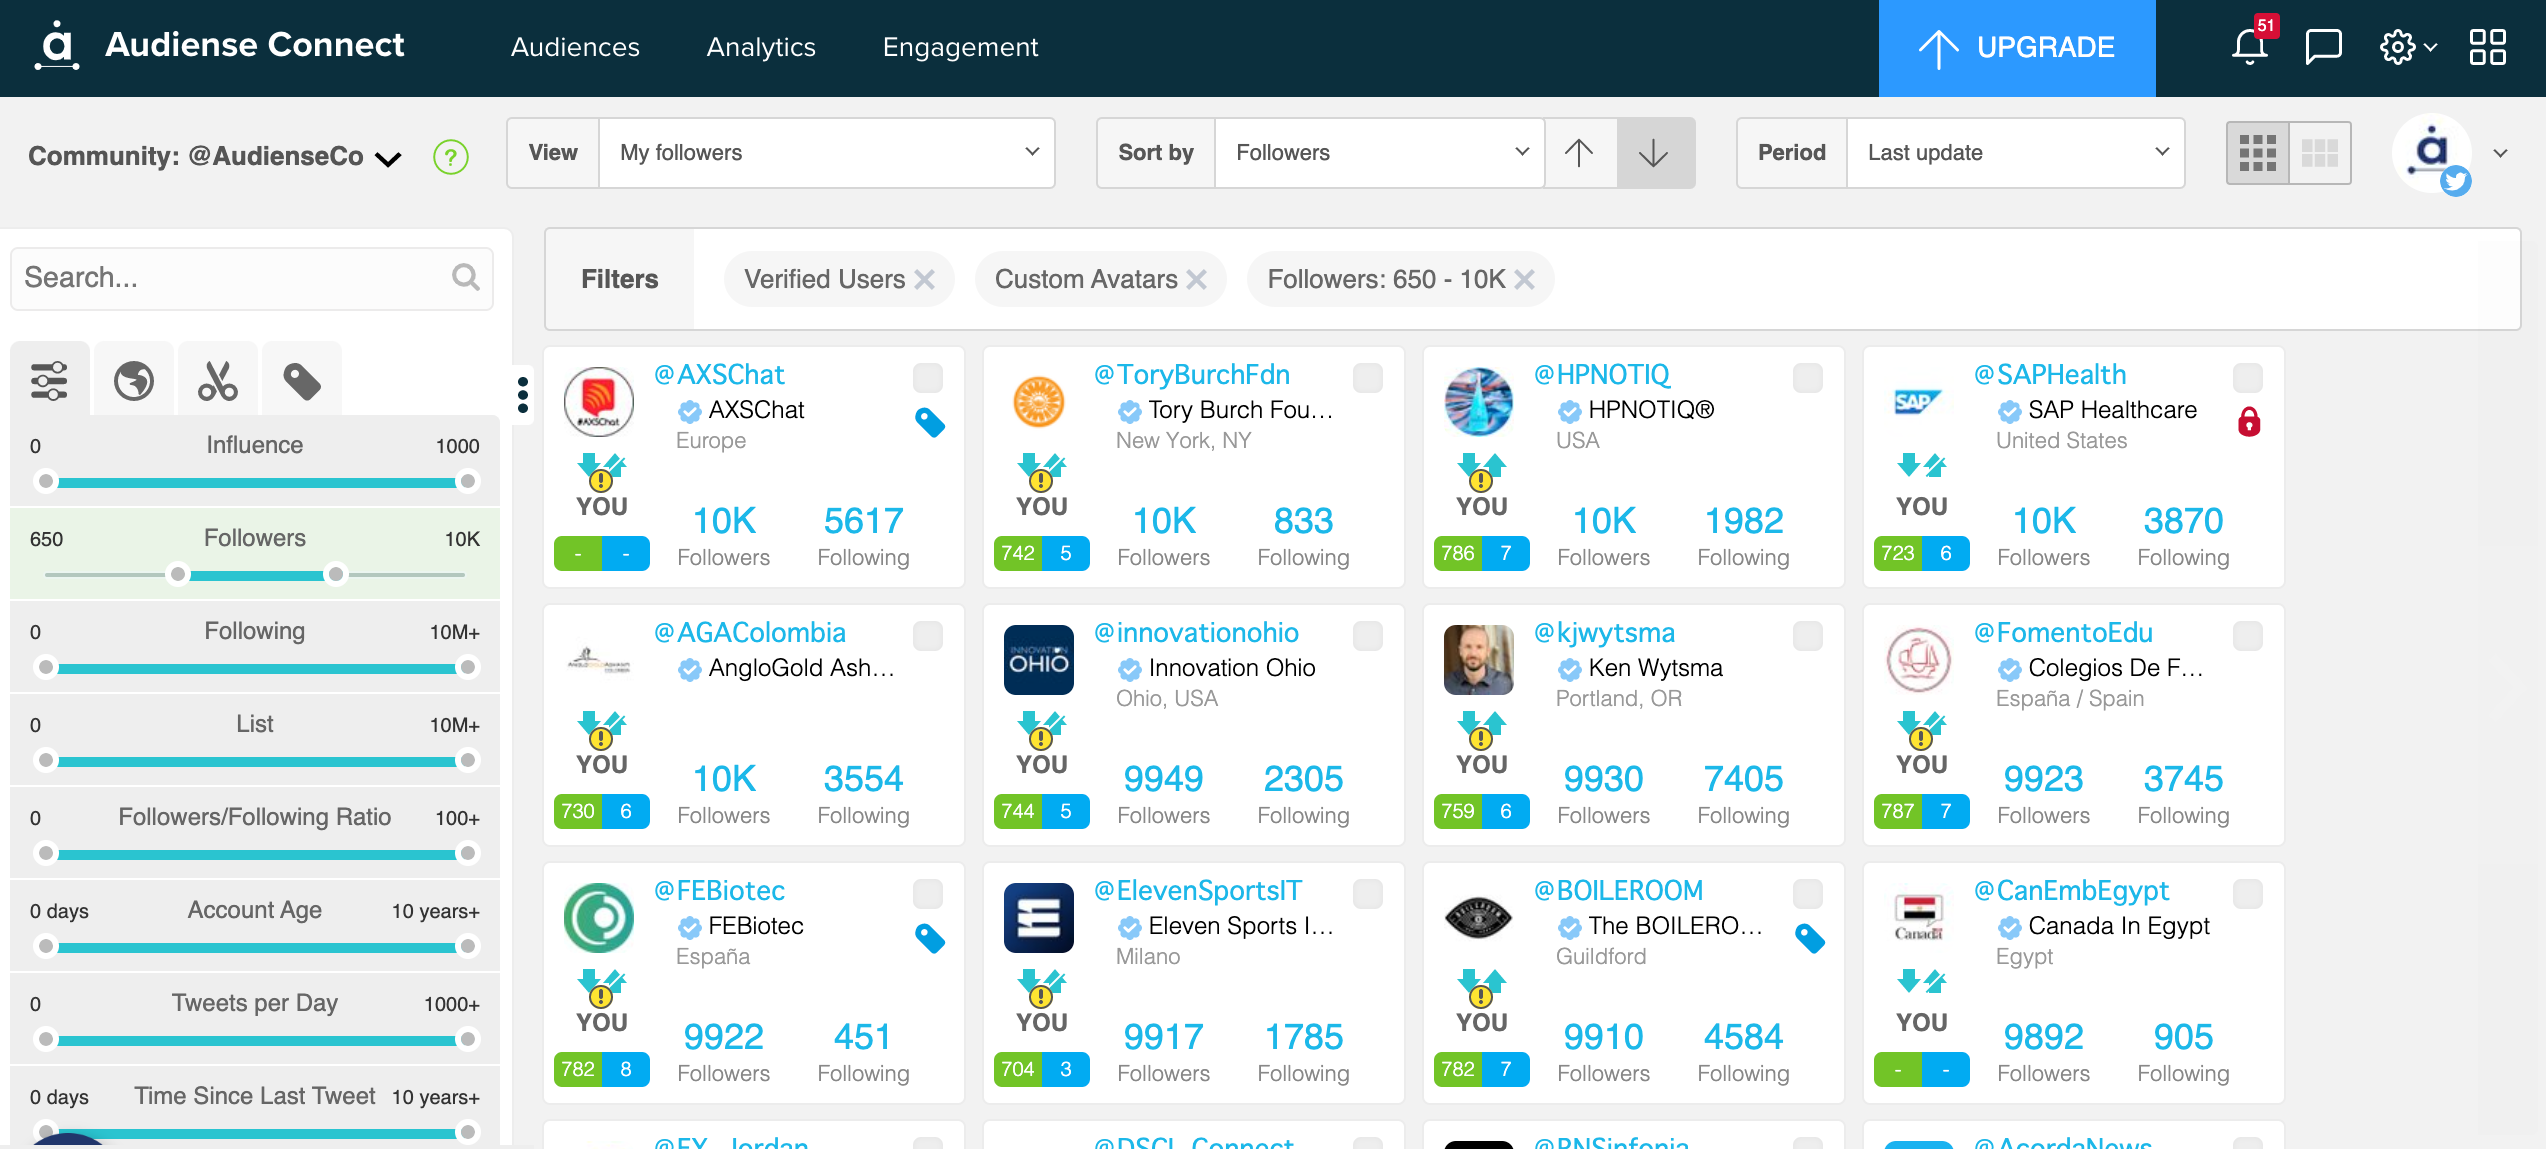The height and width of the screenshot is (1149, 2546).
Task: Click the account avatar with Twitter badge
Action: point(2432,155)
